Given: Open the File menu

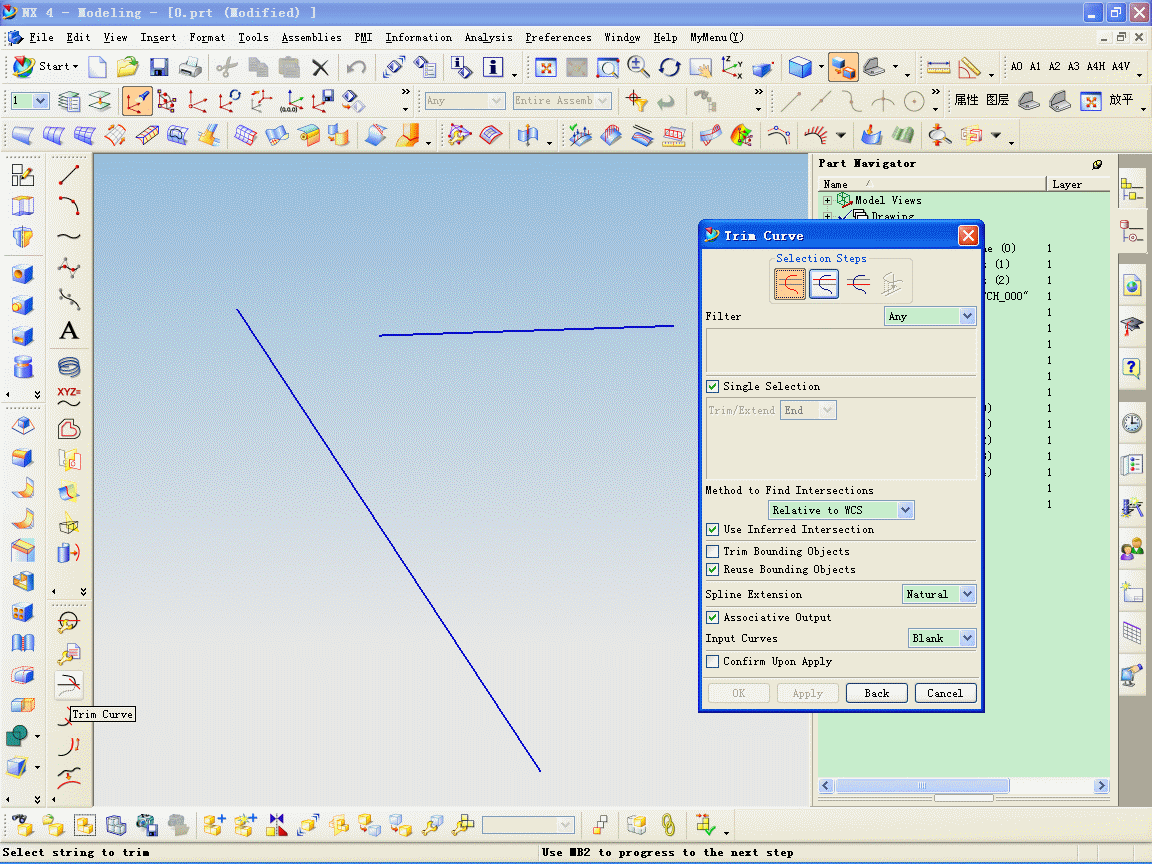Looking at the screenshot, I should 41,37.
